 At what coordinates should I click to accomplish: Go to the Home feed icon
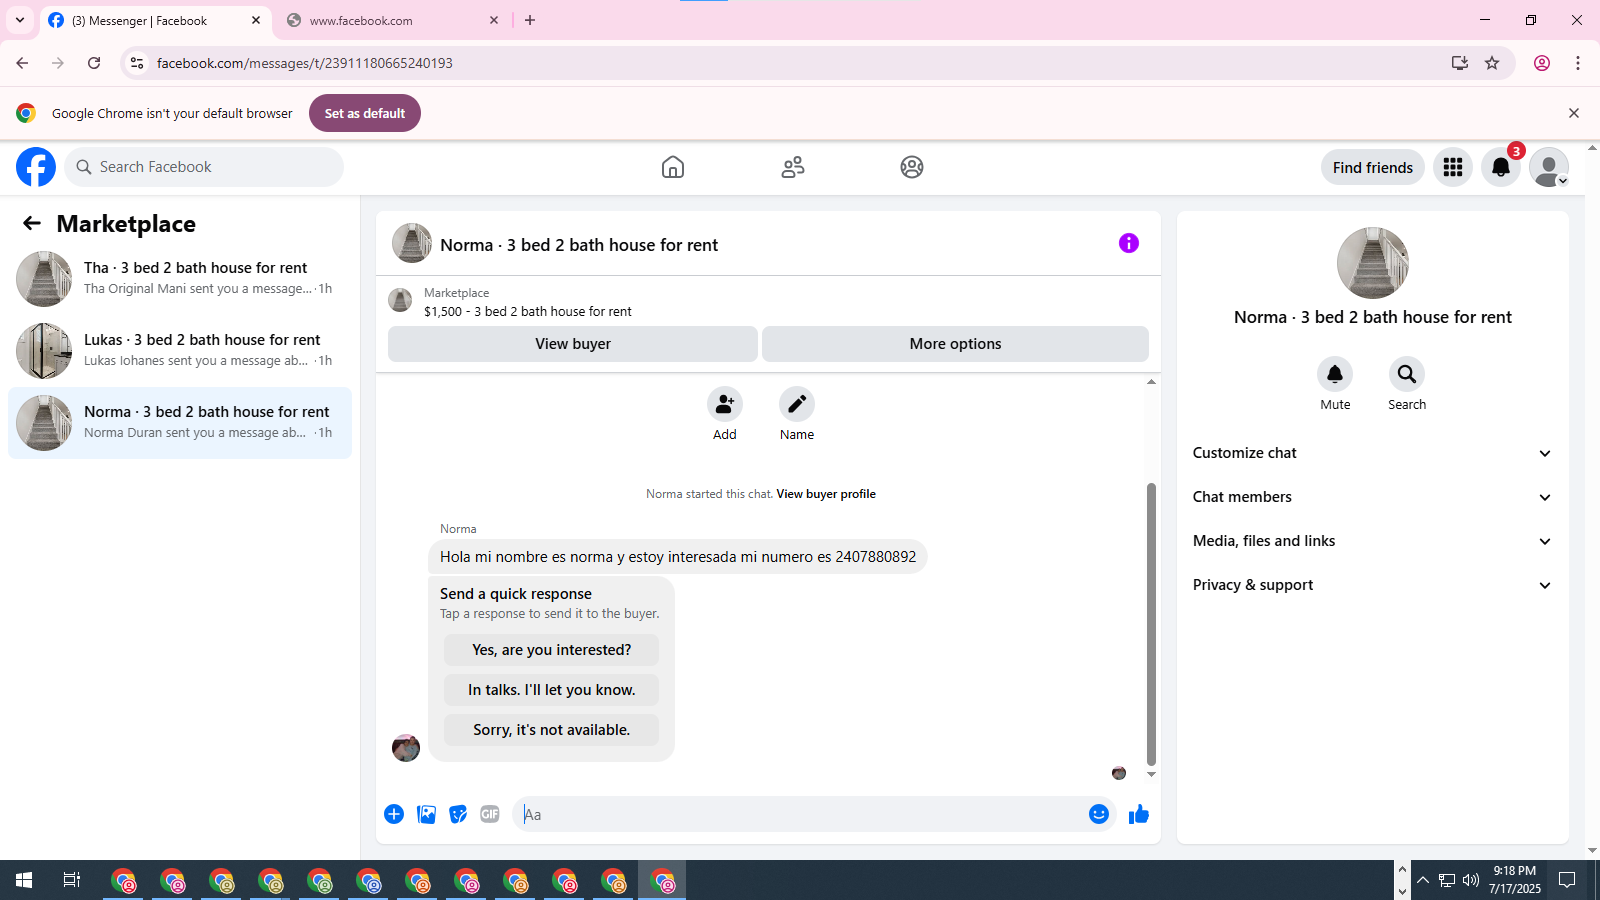[x=673, y=167]
